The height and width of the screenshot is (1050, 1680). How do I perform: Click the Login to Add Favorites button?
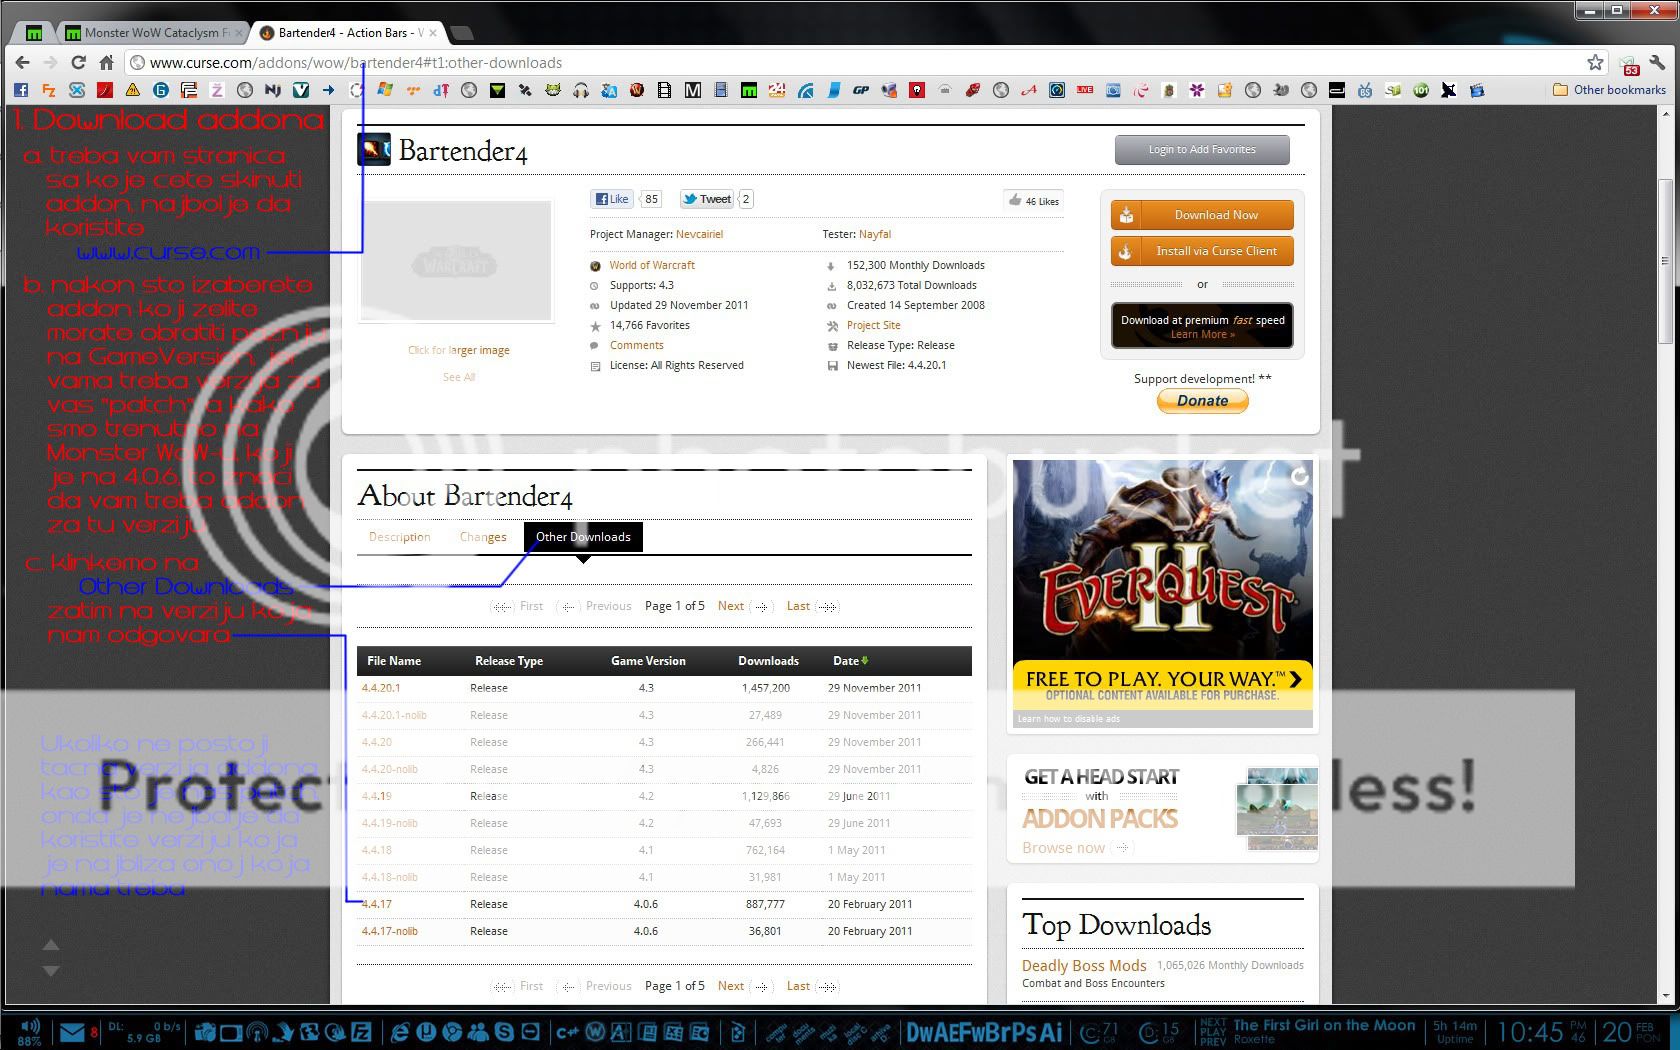1202,150
